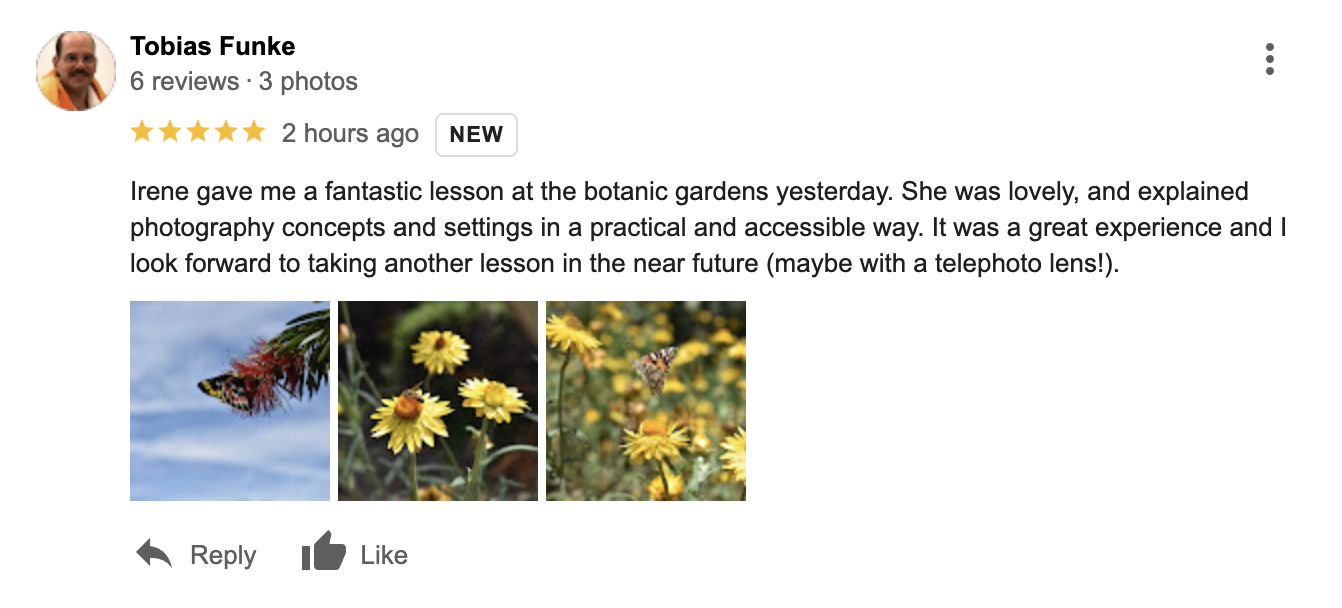Open the bee on yellow daisies photo
Screen dimensions: 1342x608
(x=438, y=401)
